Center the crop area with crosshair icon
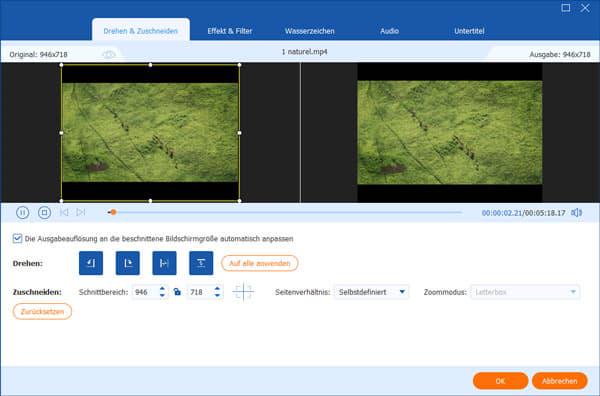The height and width of the screenshot is (396, 600). click(243, 292)
